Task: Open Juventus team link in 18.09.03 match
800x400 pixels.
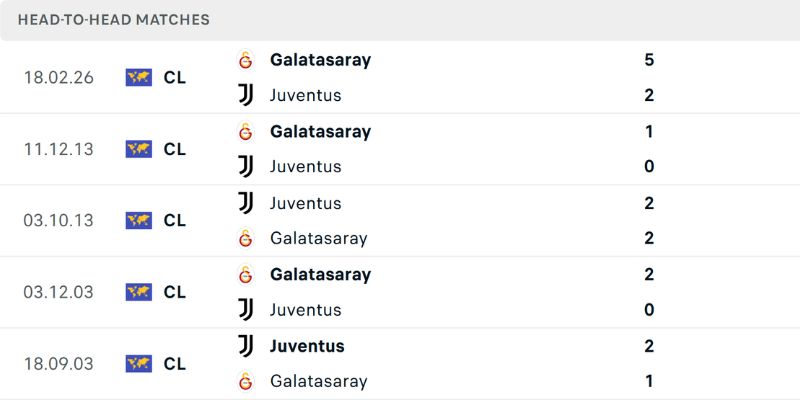Action: (x=307, y=346)
